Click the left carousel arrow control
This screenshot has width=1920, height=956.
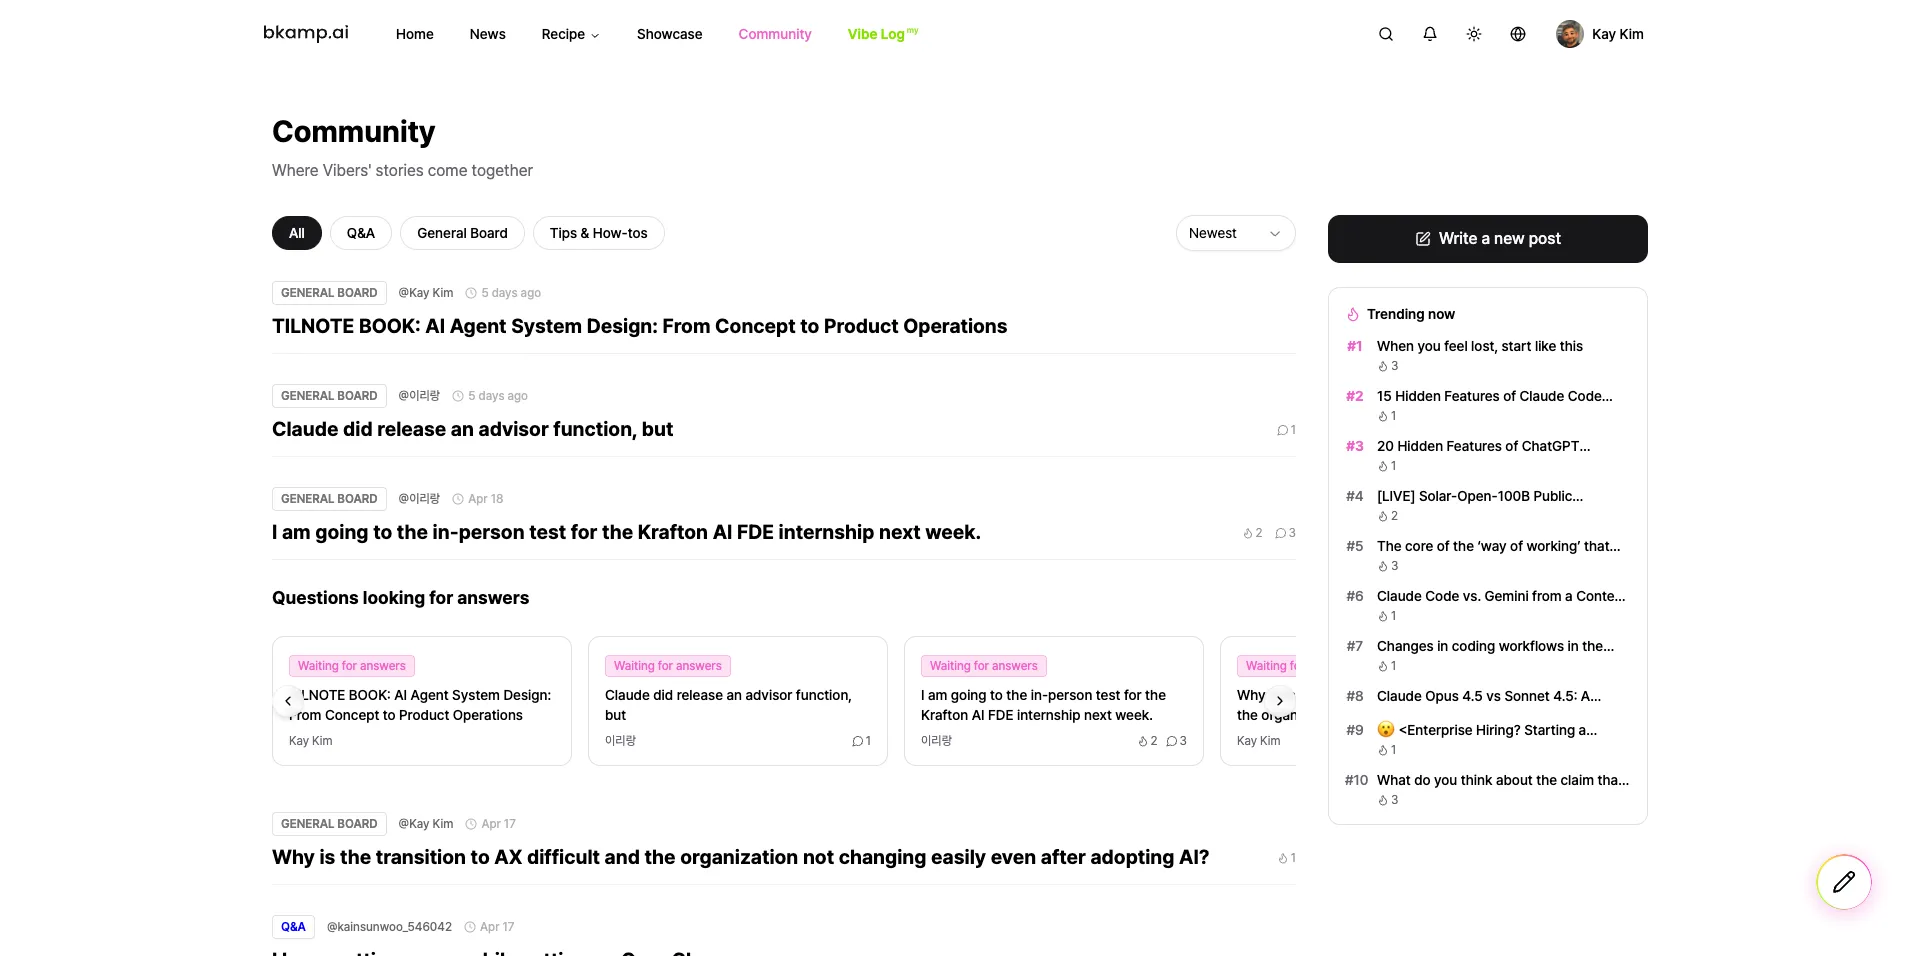tap(288, 701)
